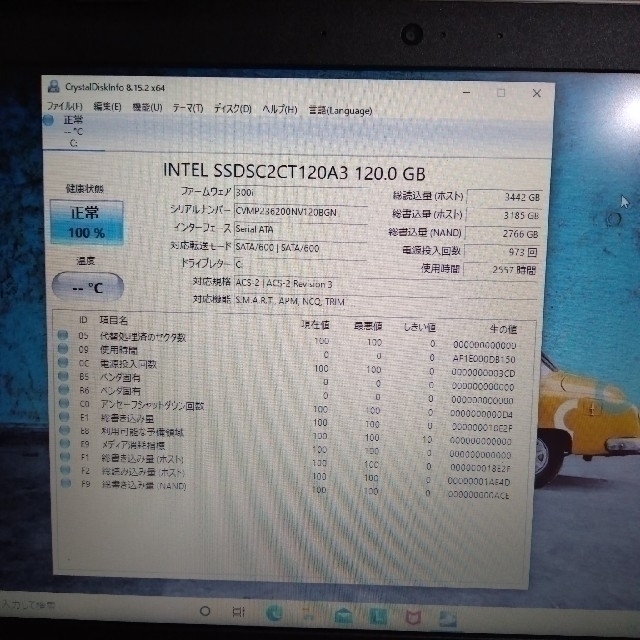This screenshot has width=640, height=640.
Task: Click the NAND writes value 2766 GB
Action: click(503, 234)
